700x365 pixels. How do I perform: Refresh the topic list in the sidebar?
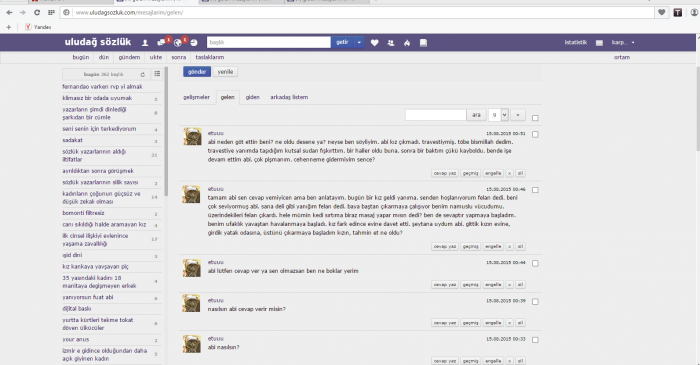click(x=142, y=75)
